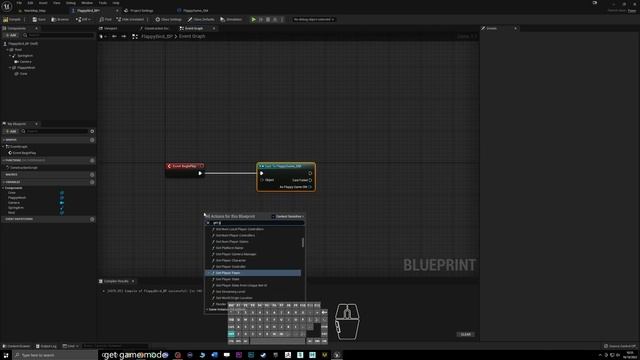The image size is (640, 360).
Task: Toggle Camera variable visibility eye
Action: [x=62, y=202]
